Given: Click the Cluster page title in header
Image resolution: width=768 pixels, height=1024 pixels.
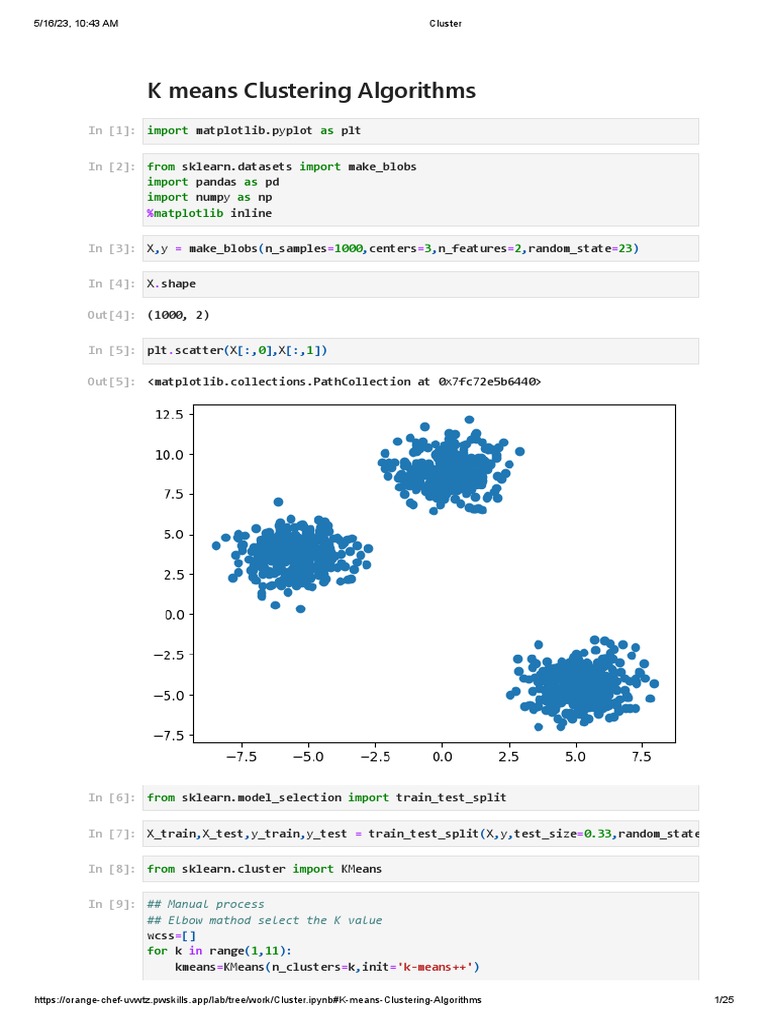Looking at the screenshot, I should click(445, 24).
